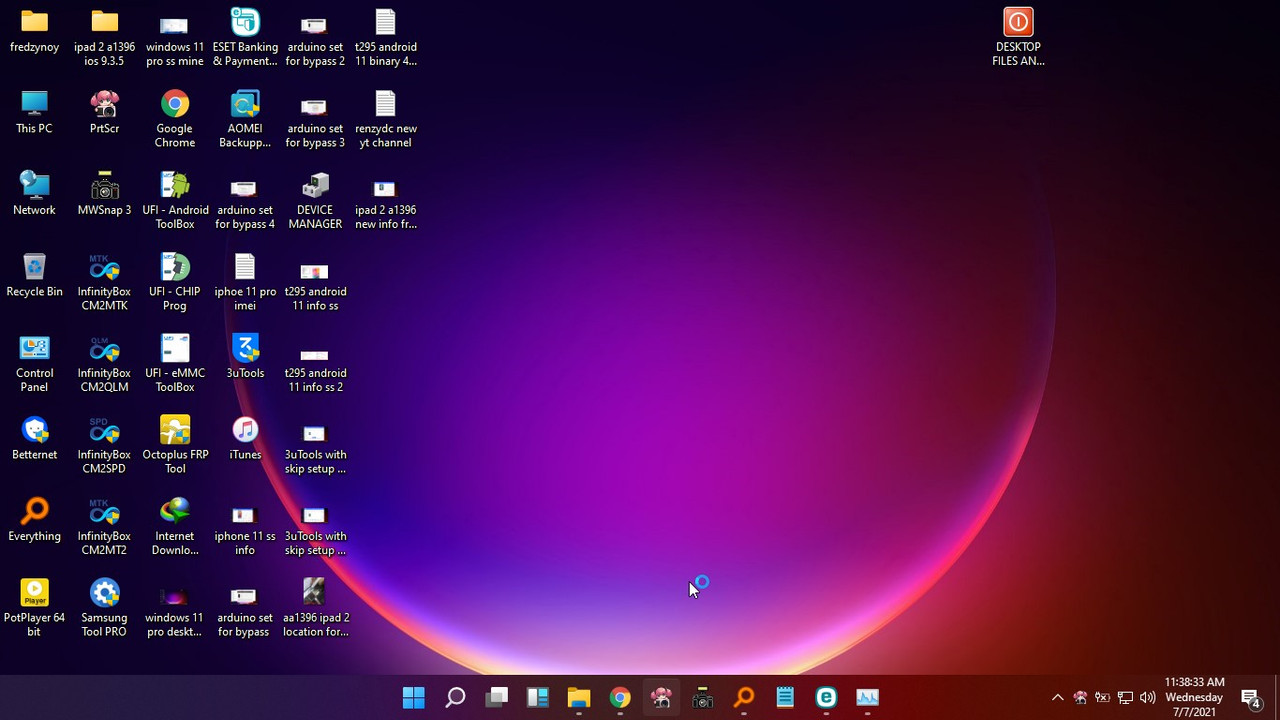The width and height of the screenshot is (1280, 720).
Task: Open Task View from taskbar
Action: pos(496,697)
